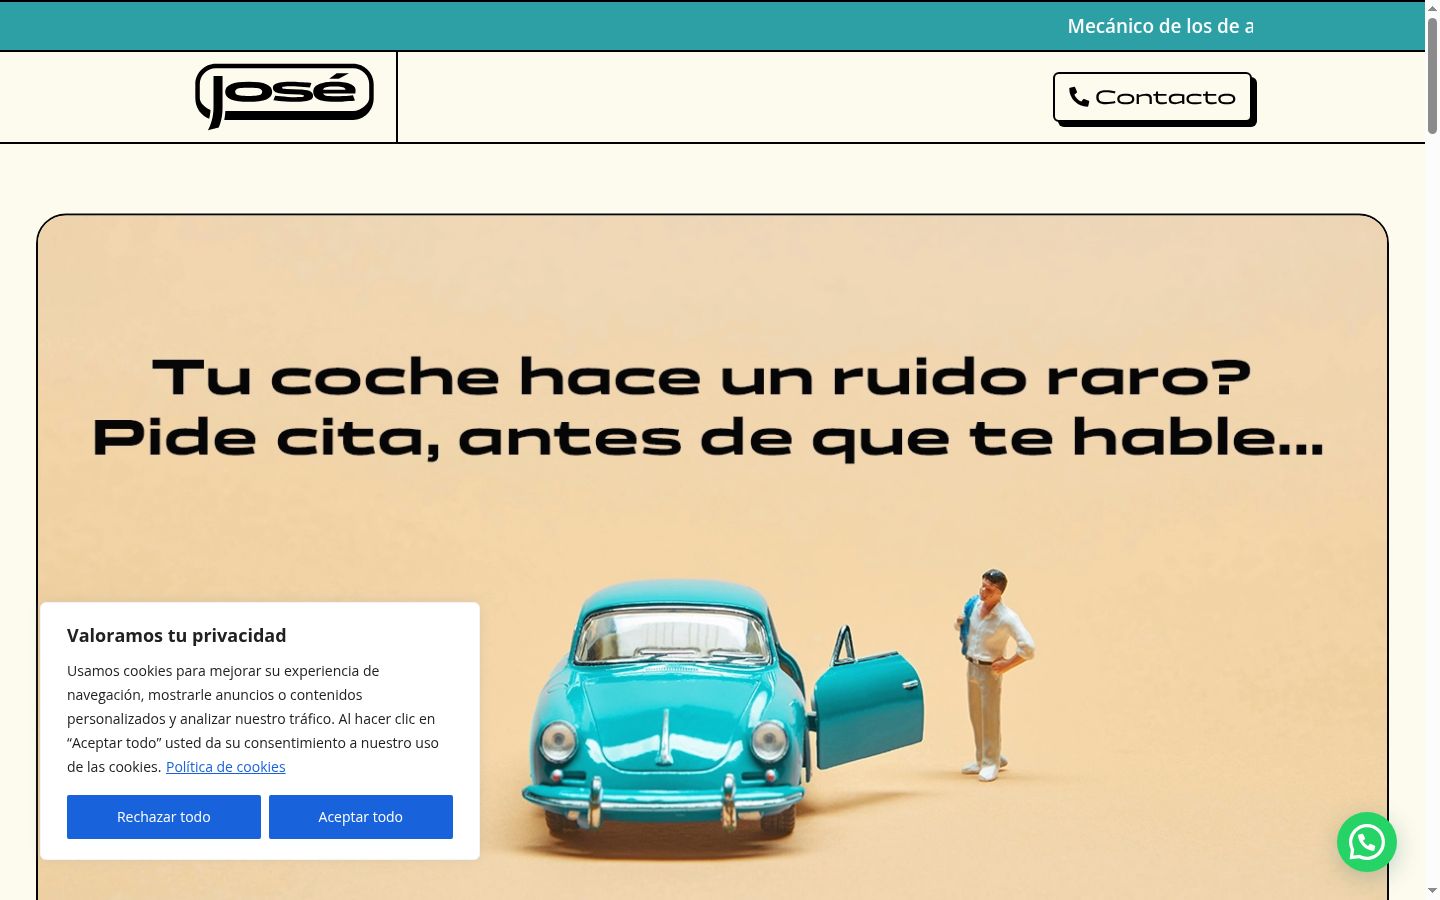1440x900 pixels.
Task: Click the José logo
Action: 284,96
